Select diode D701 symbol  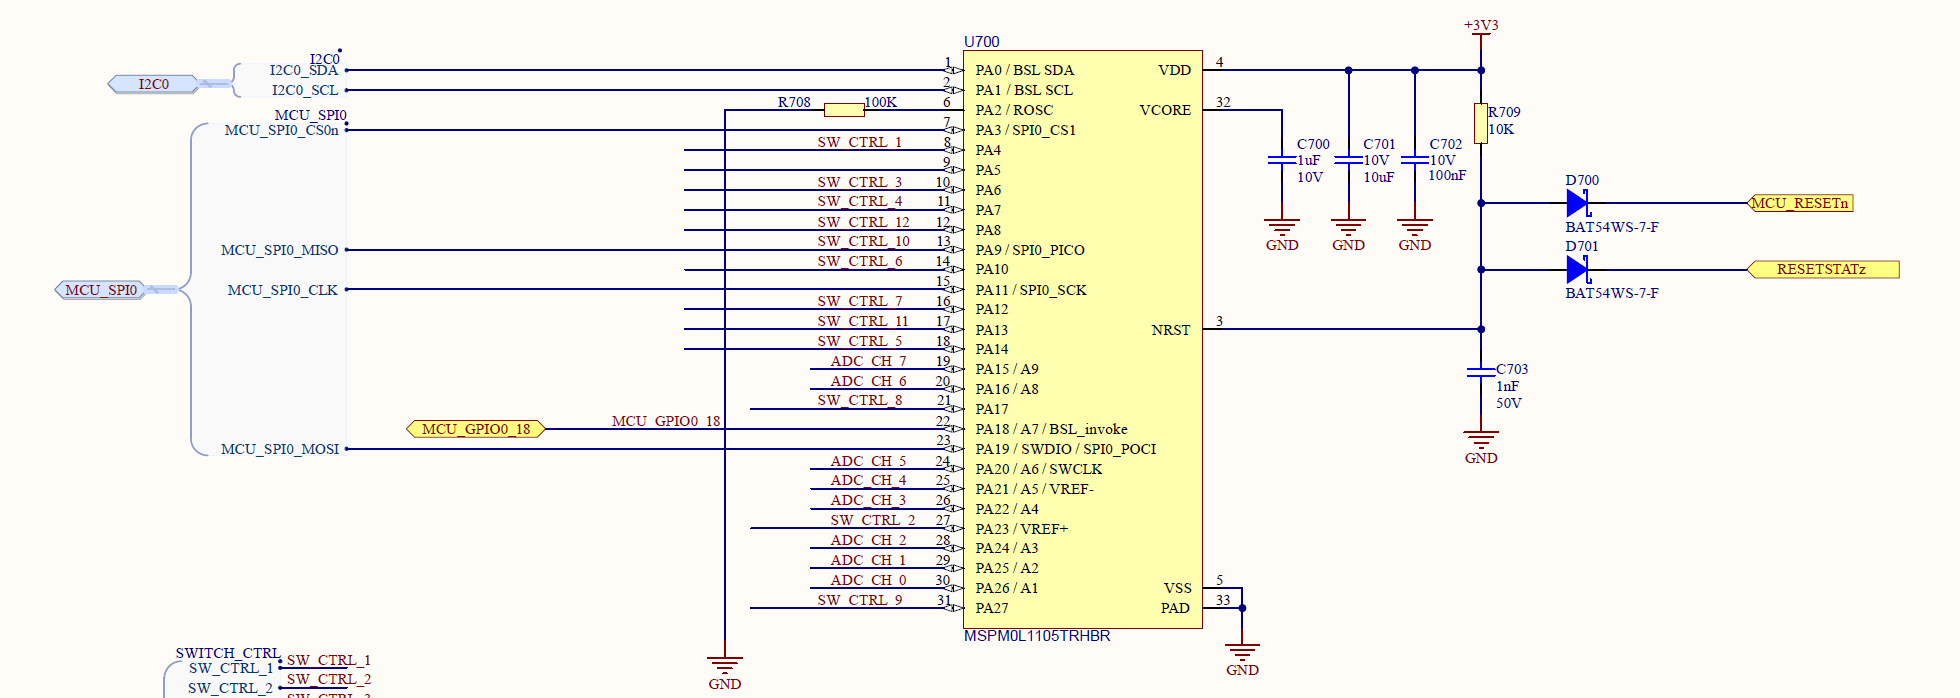[x=1578, y=269]
